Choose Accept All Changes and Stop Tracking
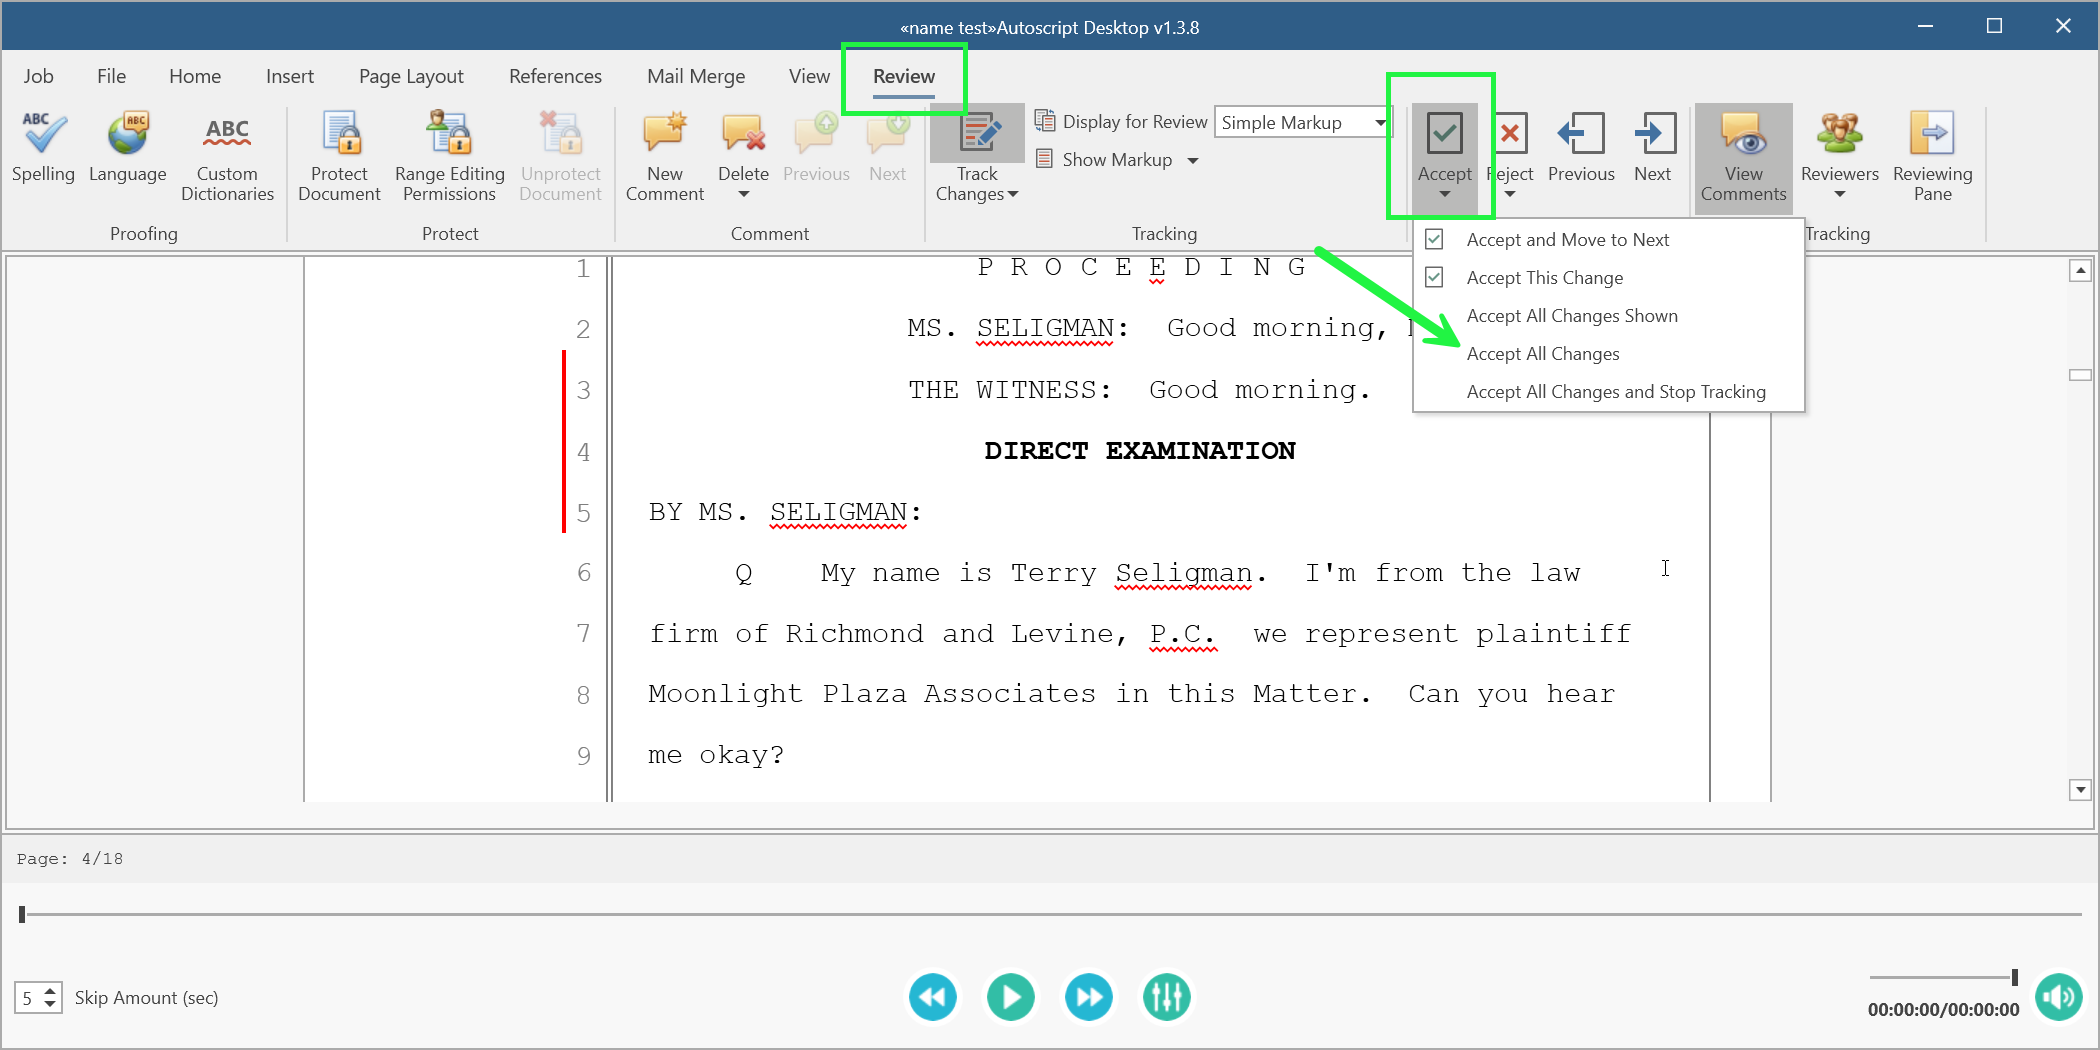 pos(1615,392)
